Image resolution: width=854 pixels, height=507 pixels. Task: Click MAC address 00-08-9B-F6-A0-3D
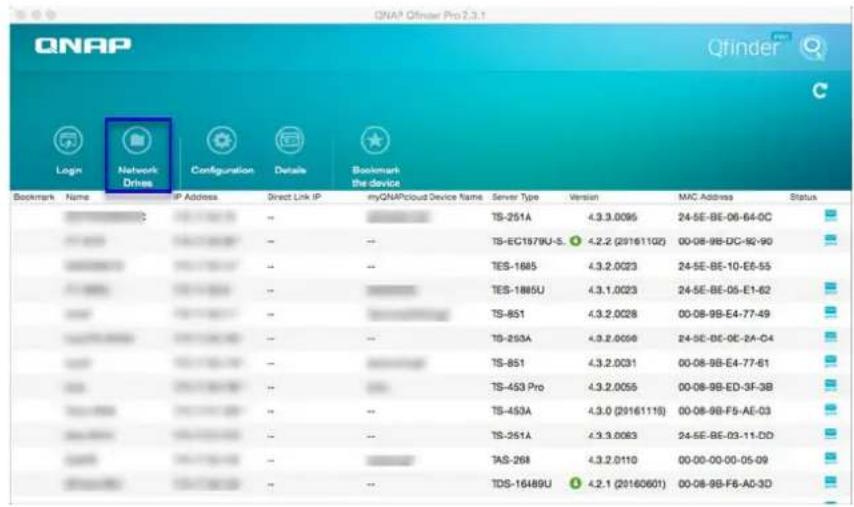724,484
